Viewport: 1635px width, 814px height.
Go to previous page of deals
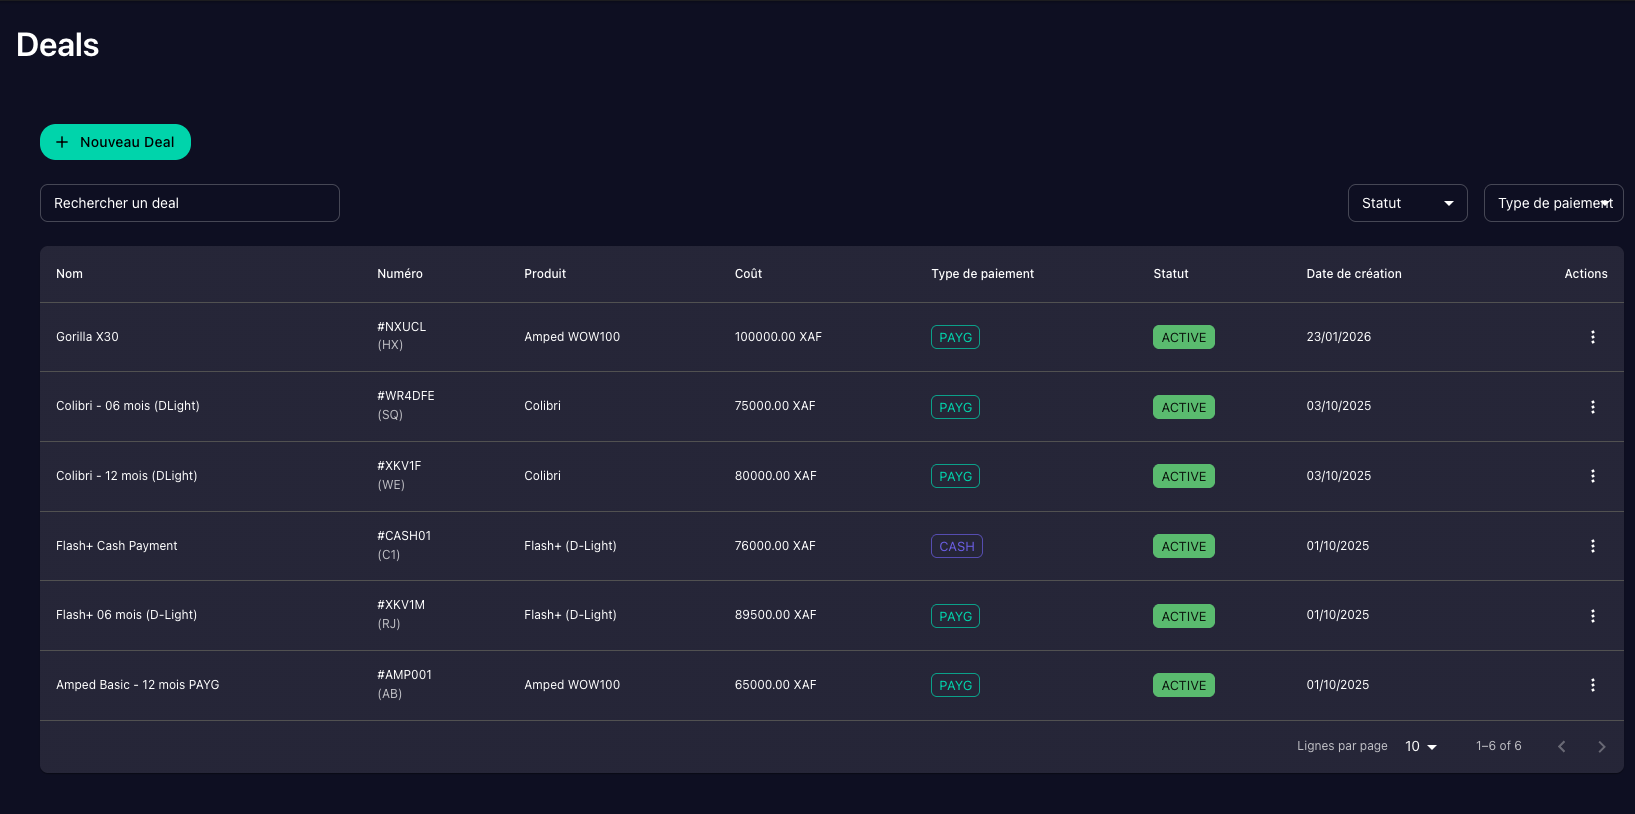[x=1561, y=747]
